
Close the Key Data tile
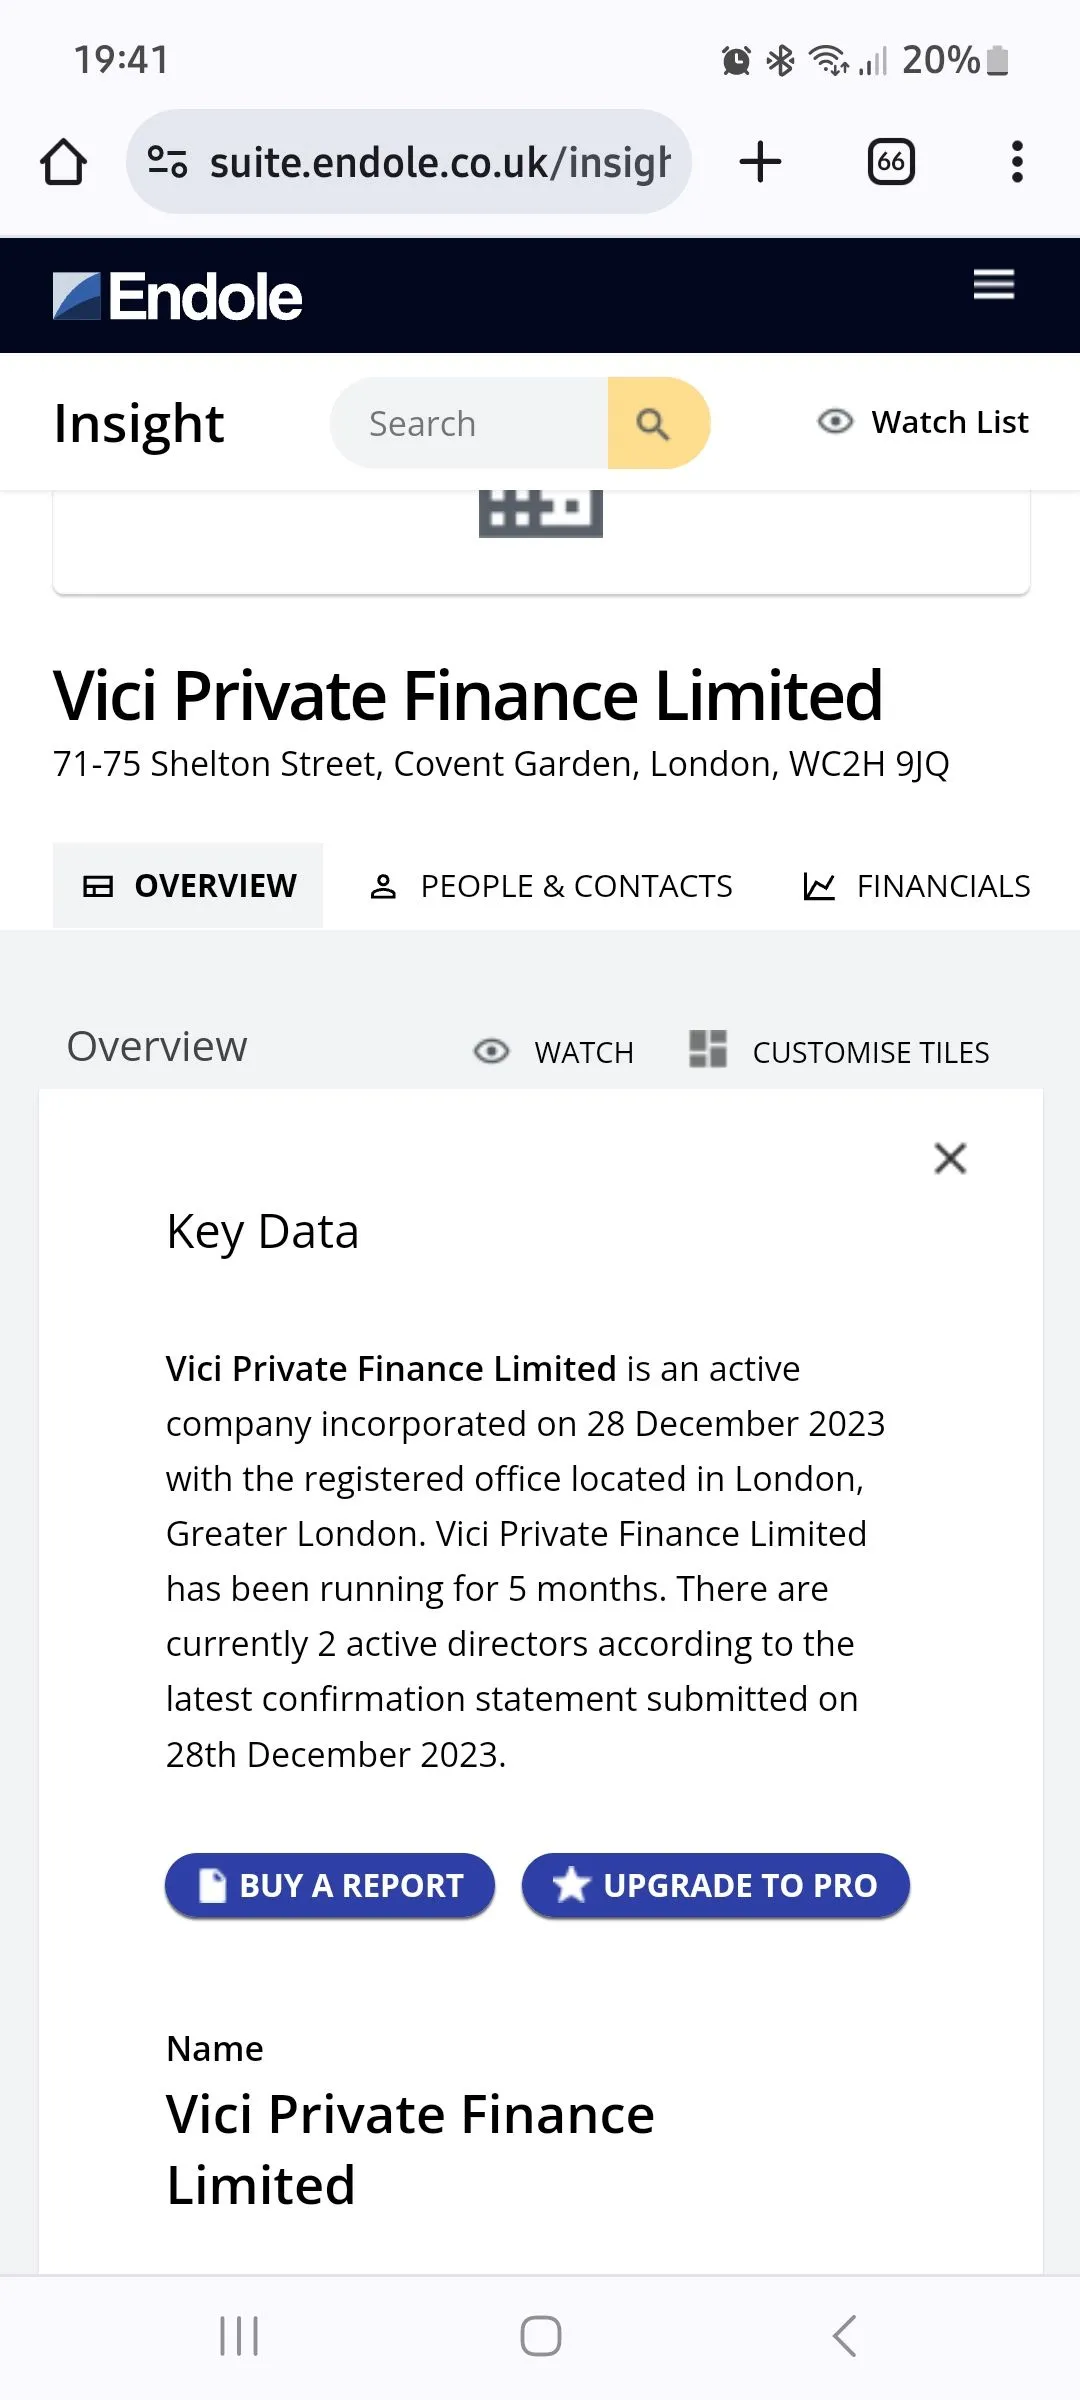[x=950, y=1158]
